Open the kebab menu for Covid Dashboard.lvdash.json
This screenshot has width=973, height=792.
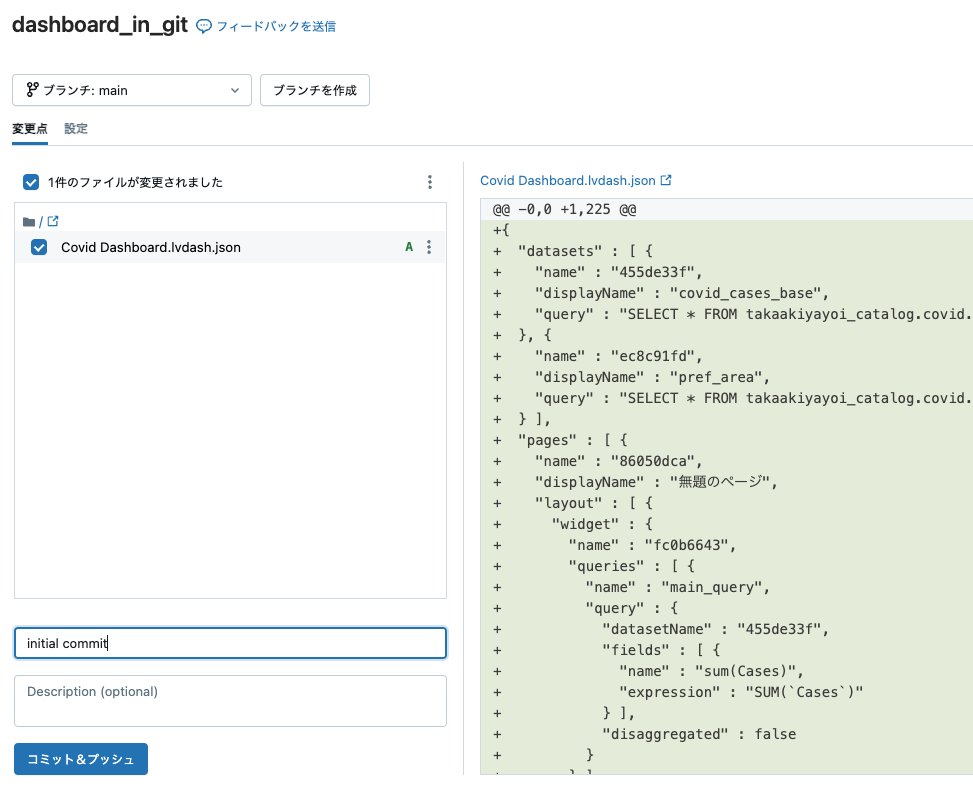(x=430, y=247)
